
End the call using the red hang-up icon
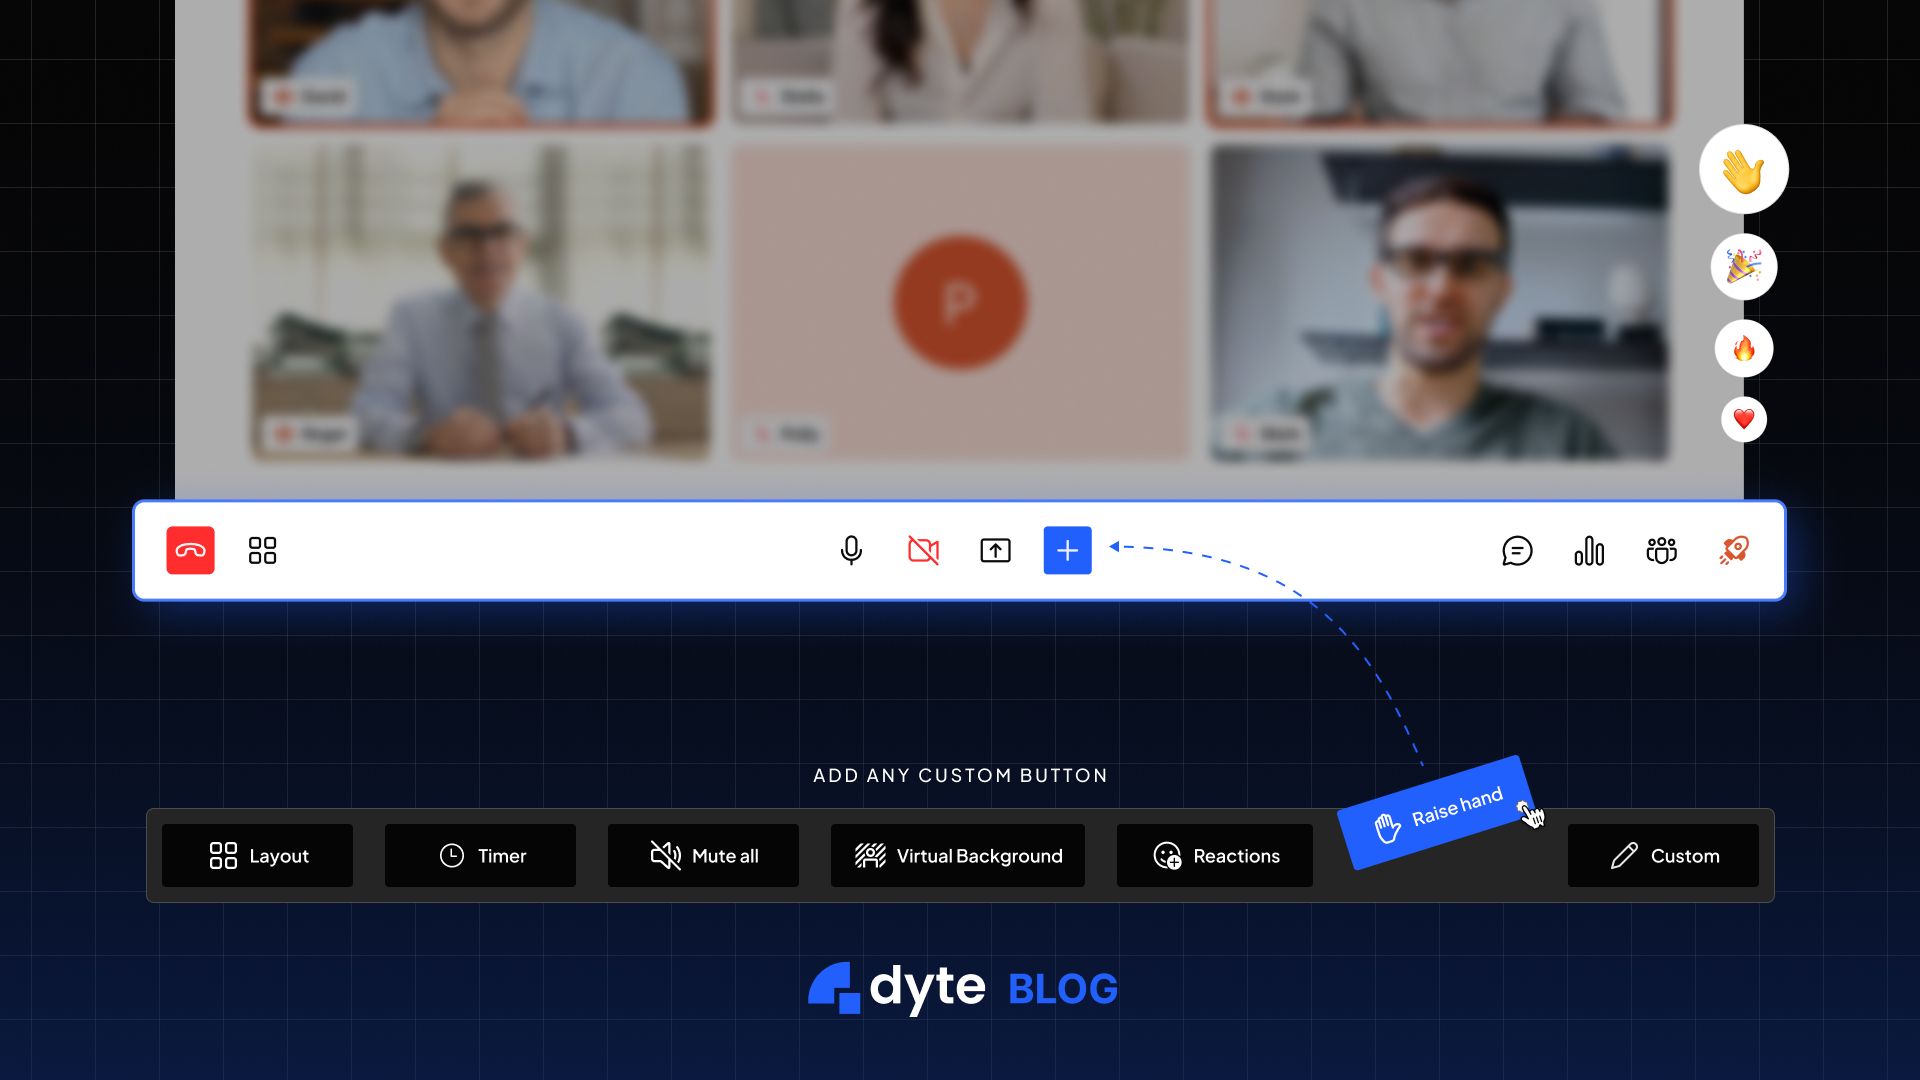pos(190,551)
